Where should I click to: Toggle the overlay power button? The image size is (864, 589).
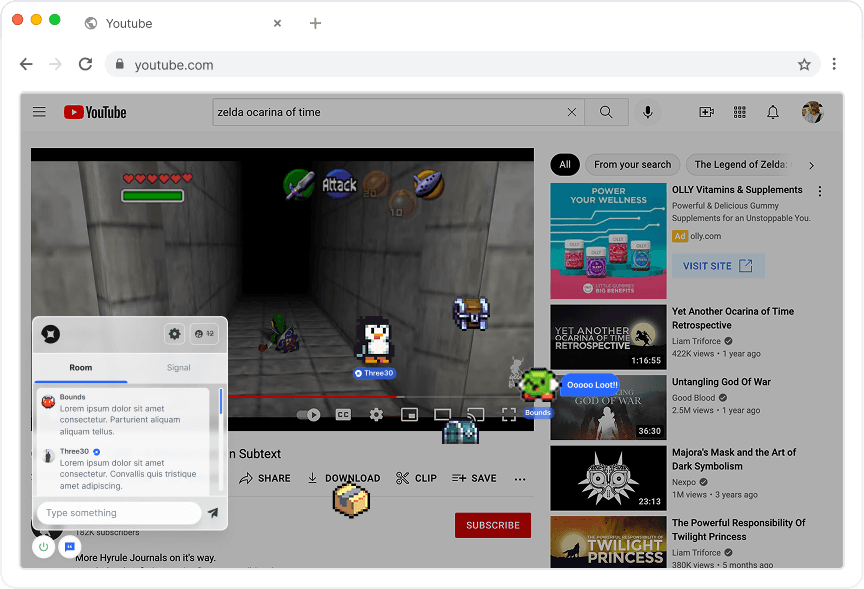[x=43, y=547]
